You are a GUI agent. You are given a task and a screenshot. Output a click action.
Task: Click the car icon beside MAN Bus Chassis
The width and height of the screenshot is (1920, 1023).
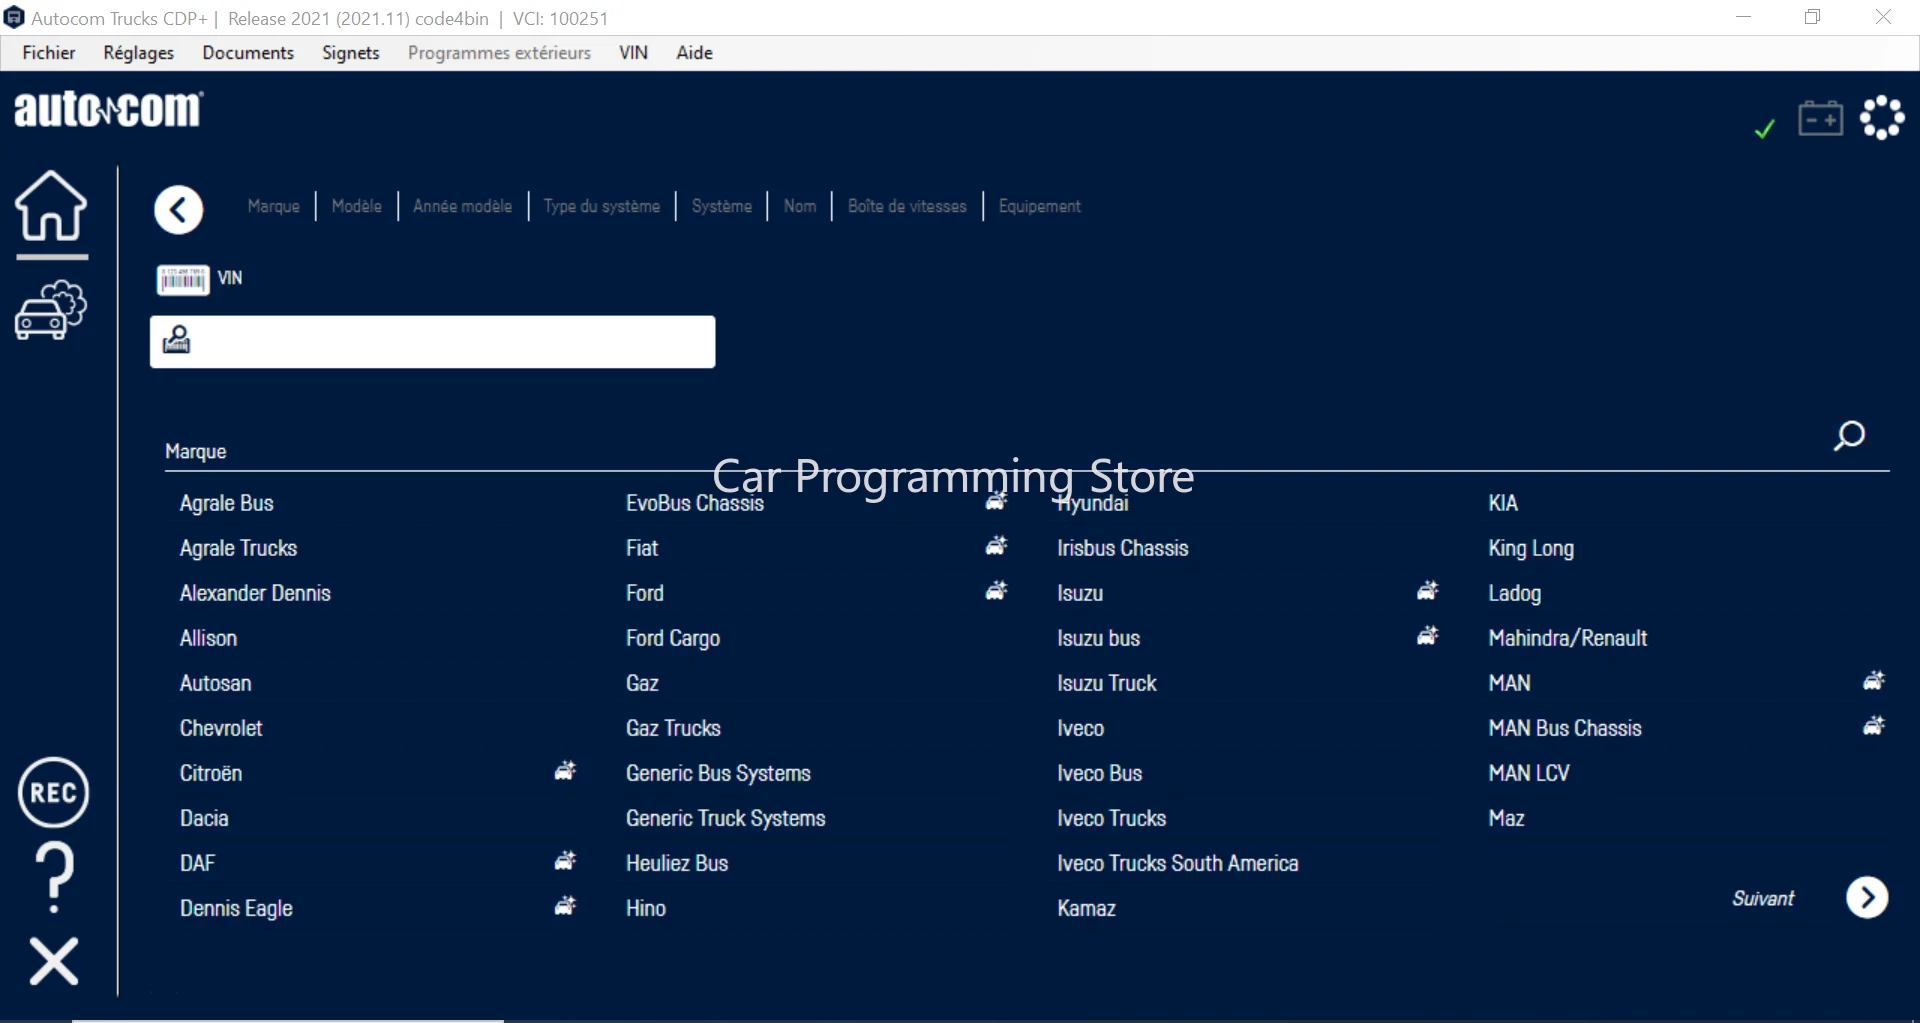[1874, 726]
